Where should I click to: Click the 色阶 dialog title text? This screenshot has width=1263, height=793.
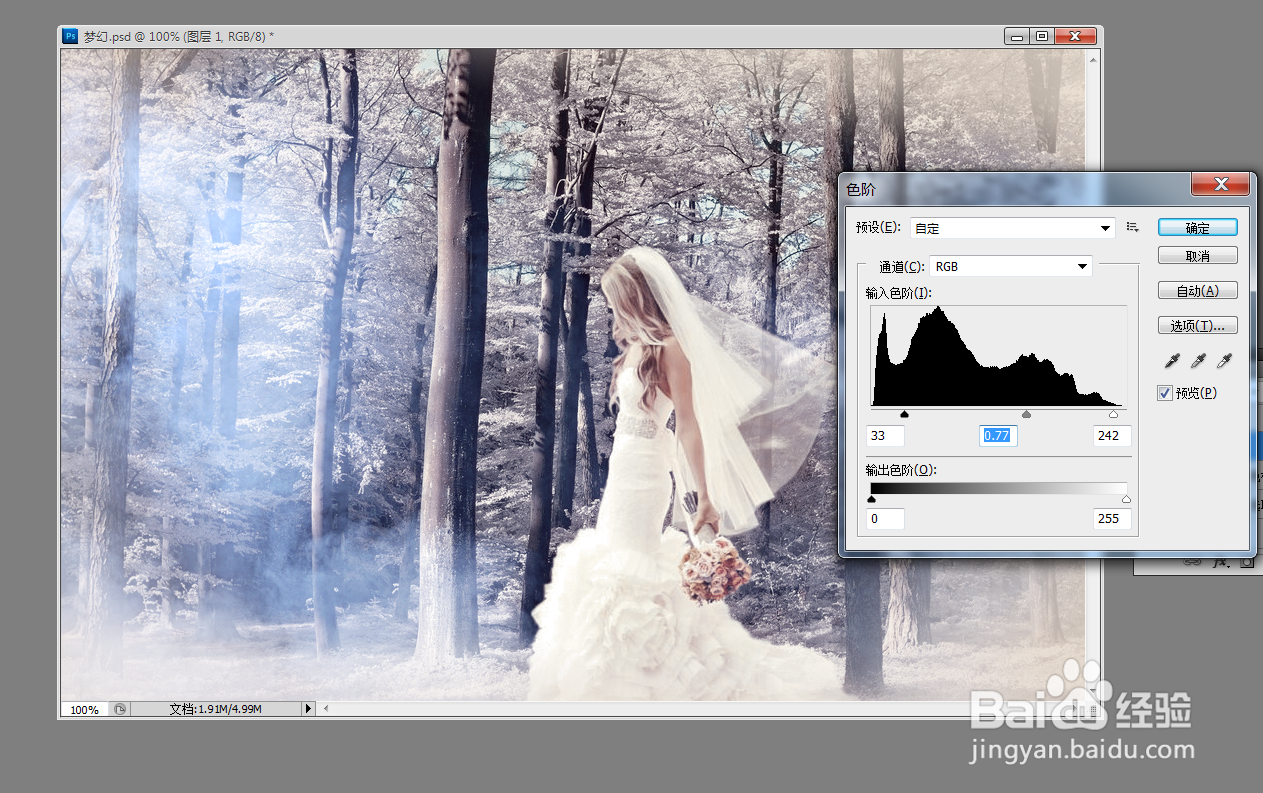pos(860,189)
